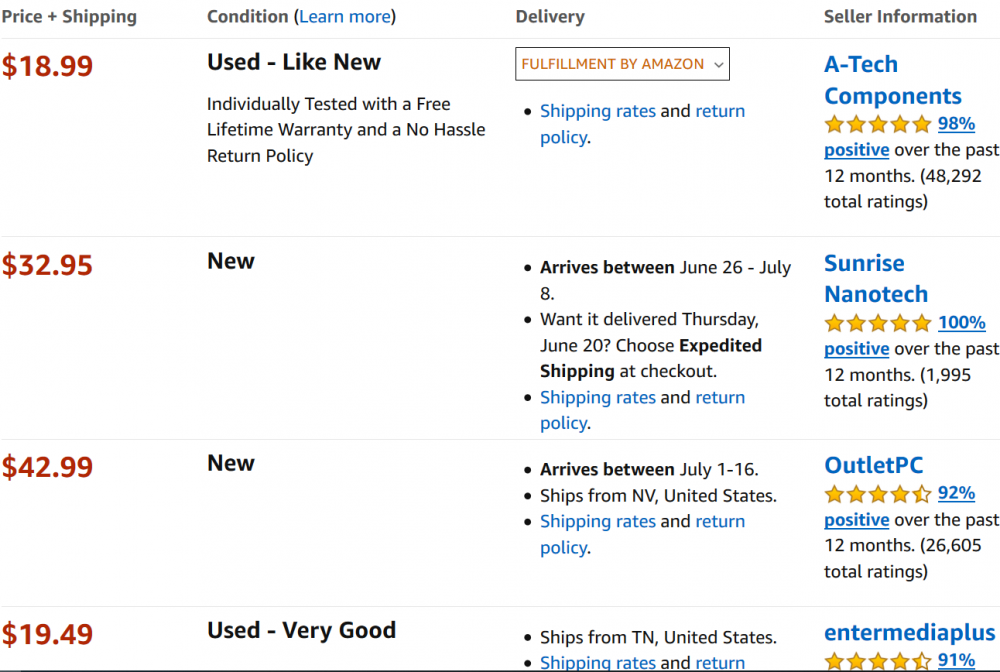Click the Fulfillment by Amazon chevron arrow
This screenshot has width=1000, height=672.
pos(719,64)
